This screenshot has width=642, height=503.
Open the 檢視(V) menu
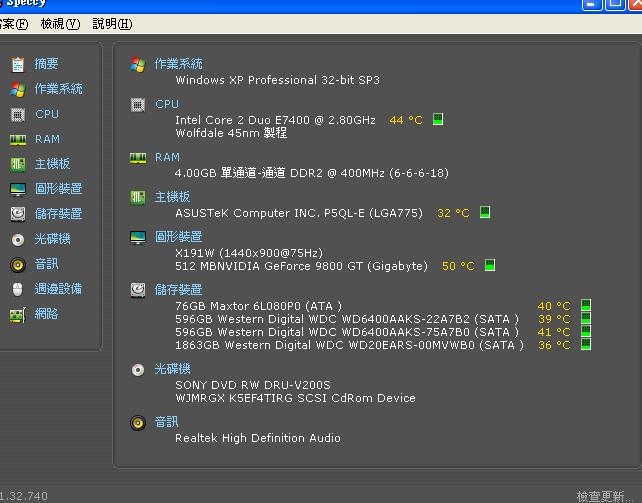click(x=60, y=24)
